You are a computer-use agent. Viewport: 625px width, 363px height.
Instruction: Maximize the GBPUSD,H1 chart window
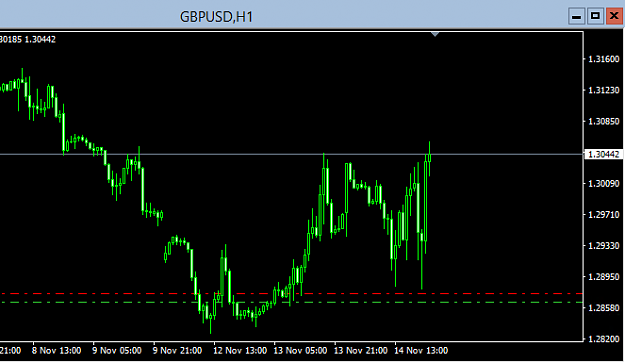pyautogui.click(x=596, y=16)
